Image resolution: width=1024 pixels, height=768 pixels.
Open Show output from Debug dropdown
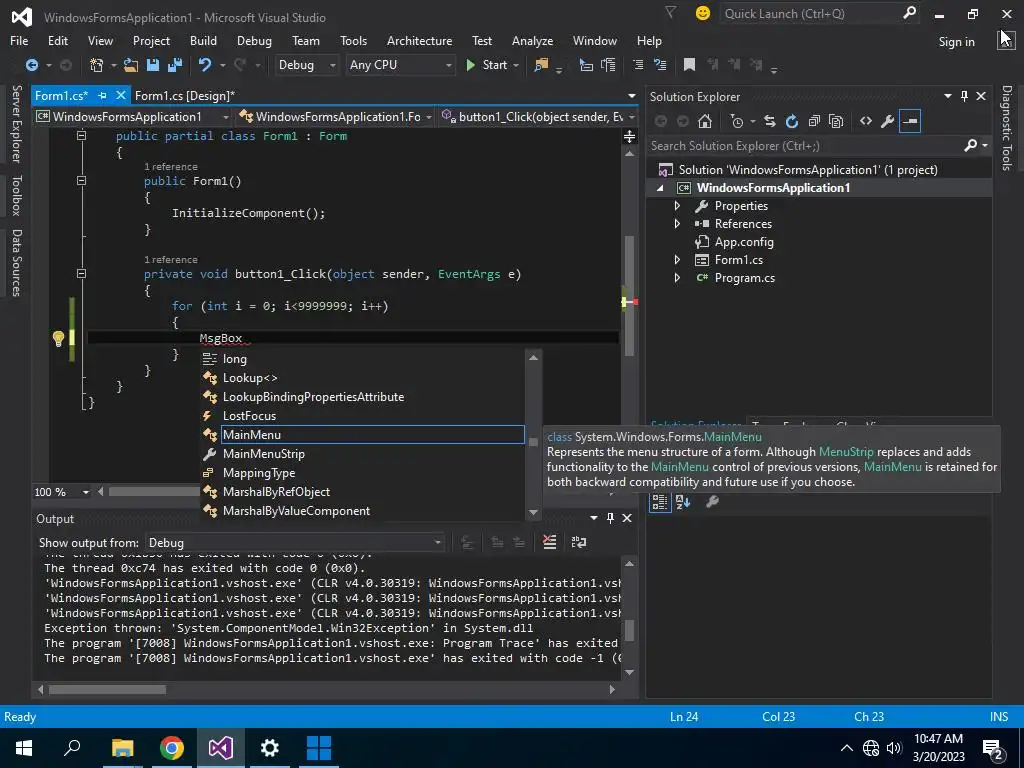294,543
